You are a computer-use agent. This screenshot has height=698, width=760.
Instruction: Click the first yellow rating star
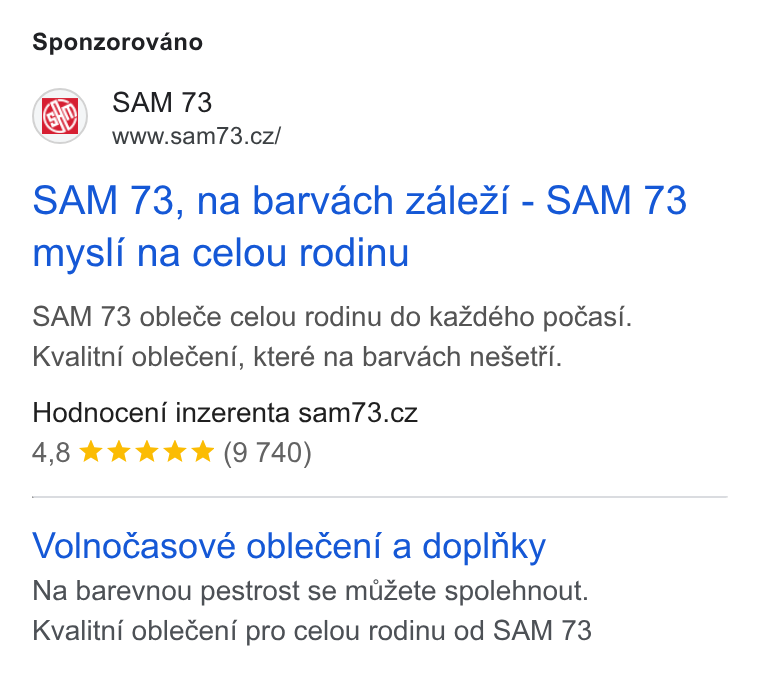point(91,452)
